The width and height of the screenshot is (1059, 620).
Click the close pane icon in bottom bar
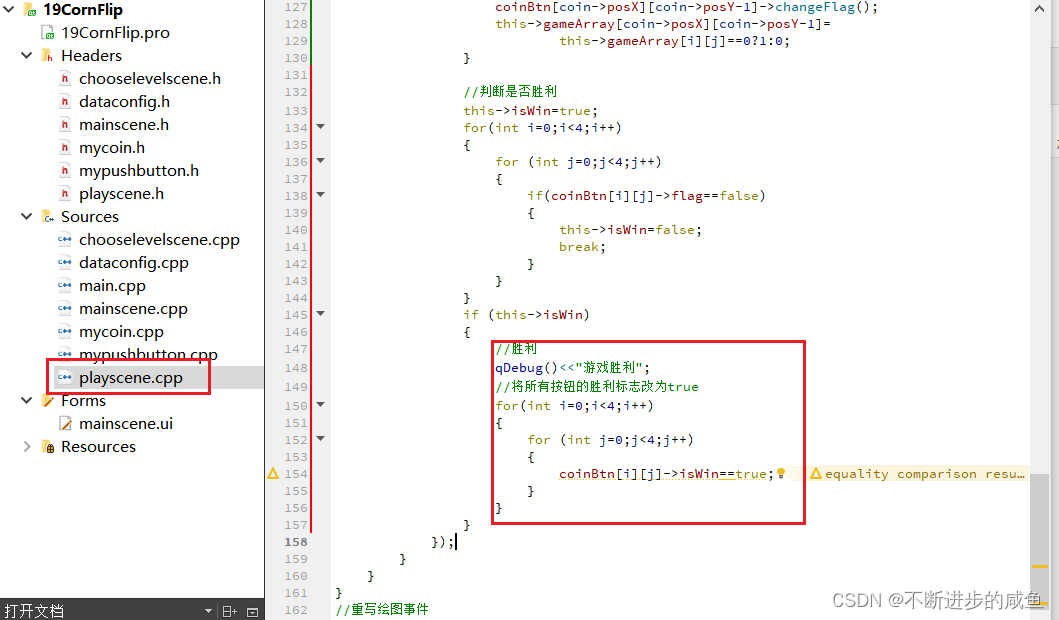[253, 612]
